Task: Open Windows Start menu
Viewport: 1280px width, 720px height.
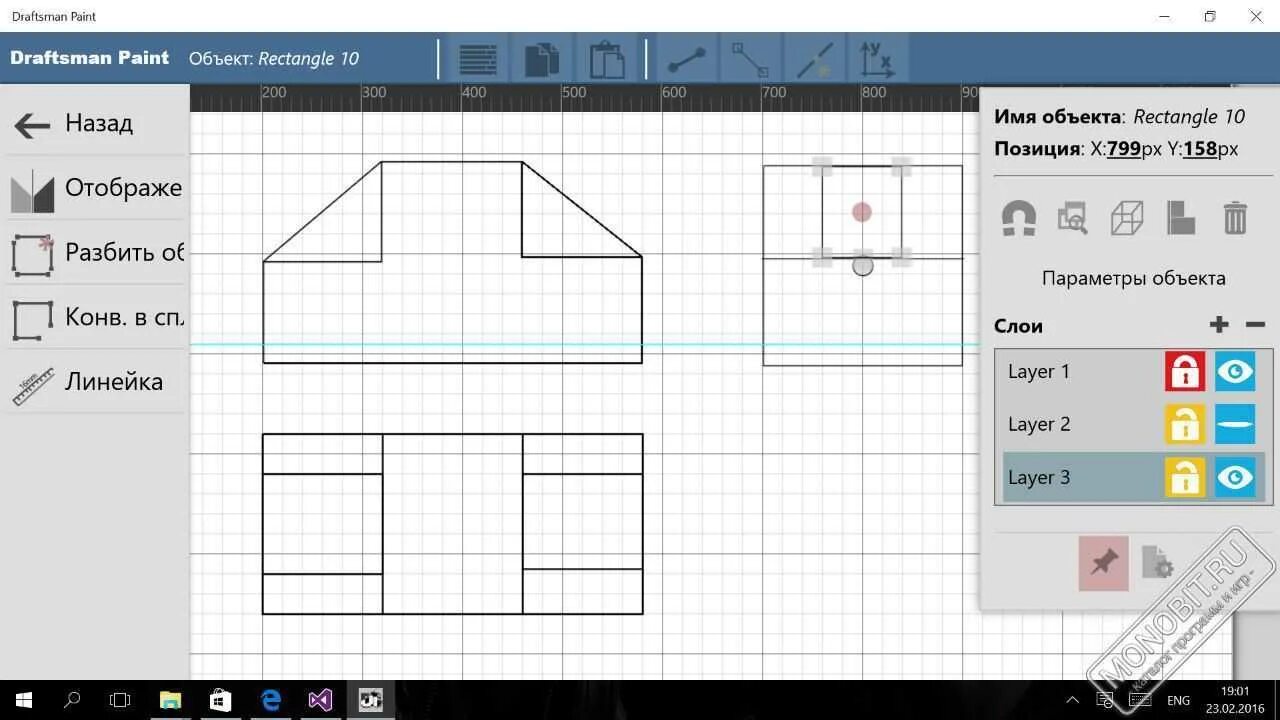Action: click(x=24, y=700)
